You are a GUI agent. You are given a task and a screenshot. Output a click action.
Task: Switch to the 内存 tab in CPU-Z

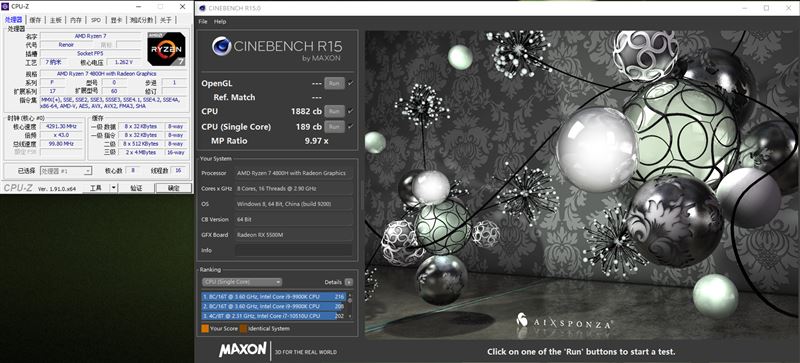(x=76, y=20)
